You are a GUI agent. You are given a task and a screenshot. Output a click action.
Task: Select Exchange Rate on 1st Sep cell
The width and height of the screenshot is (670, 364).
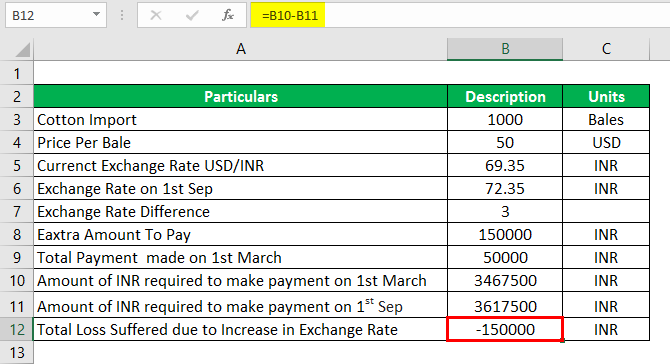pyautogui.click(x=241, y=189)
